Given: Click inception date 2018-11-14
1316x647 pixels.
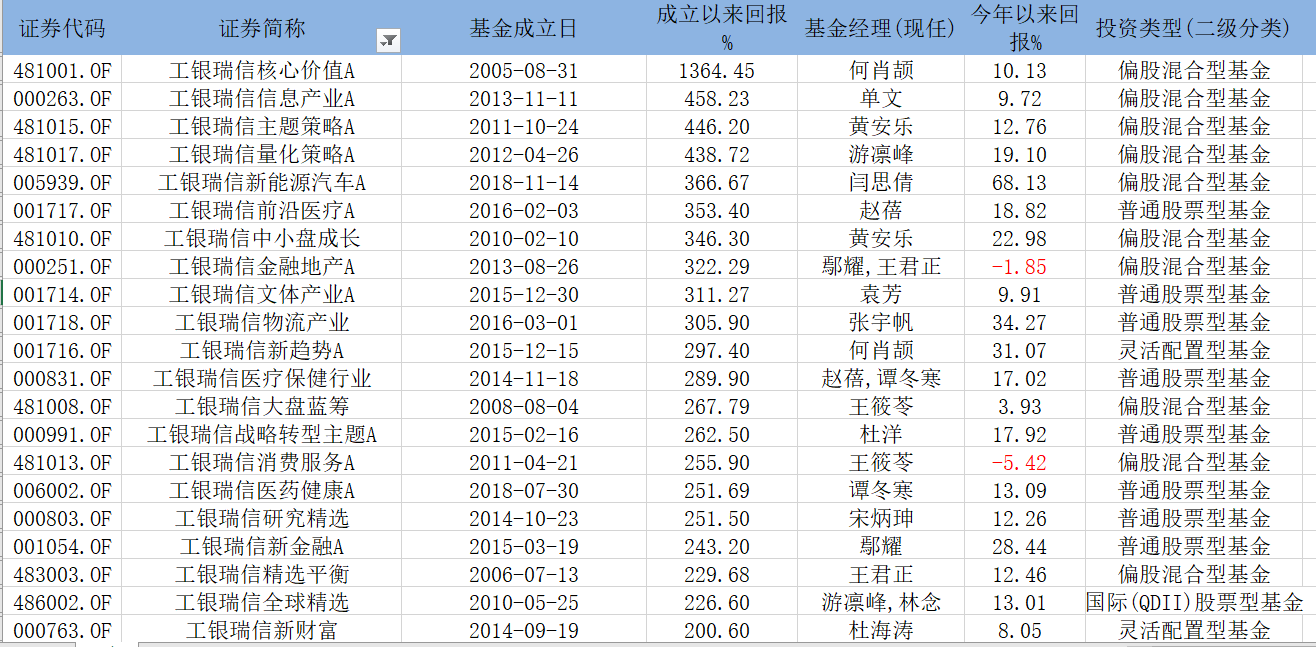Looking at the screenshot, I should point(524,182).
